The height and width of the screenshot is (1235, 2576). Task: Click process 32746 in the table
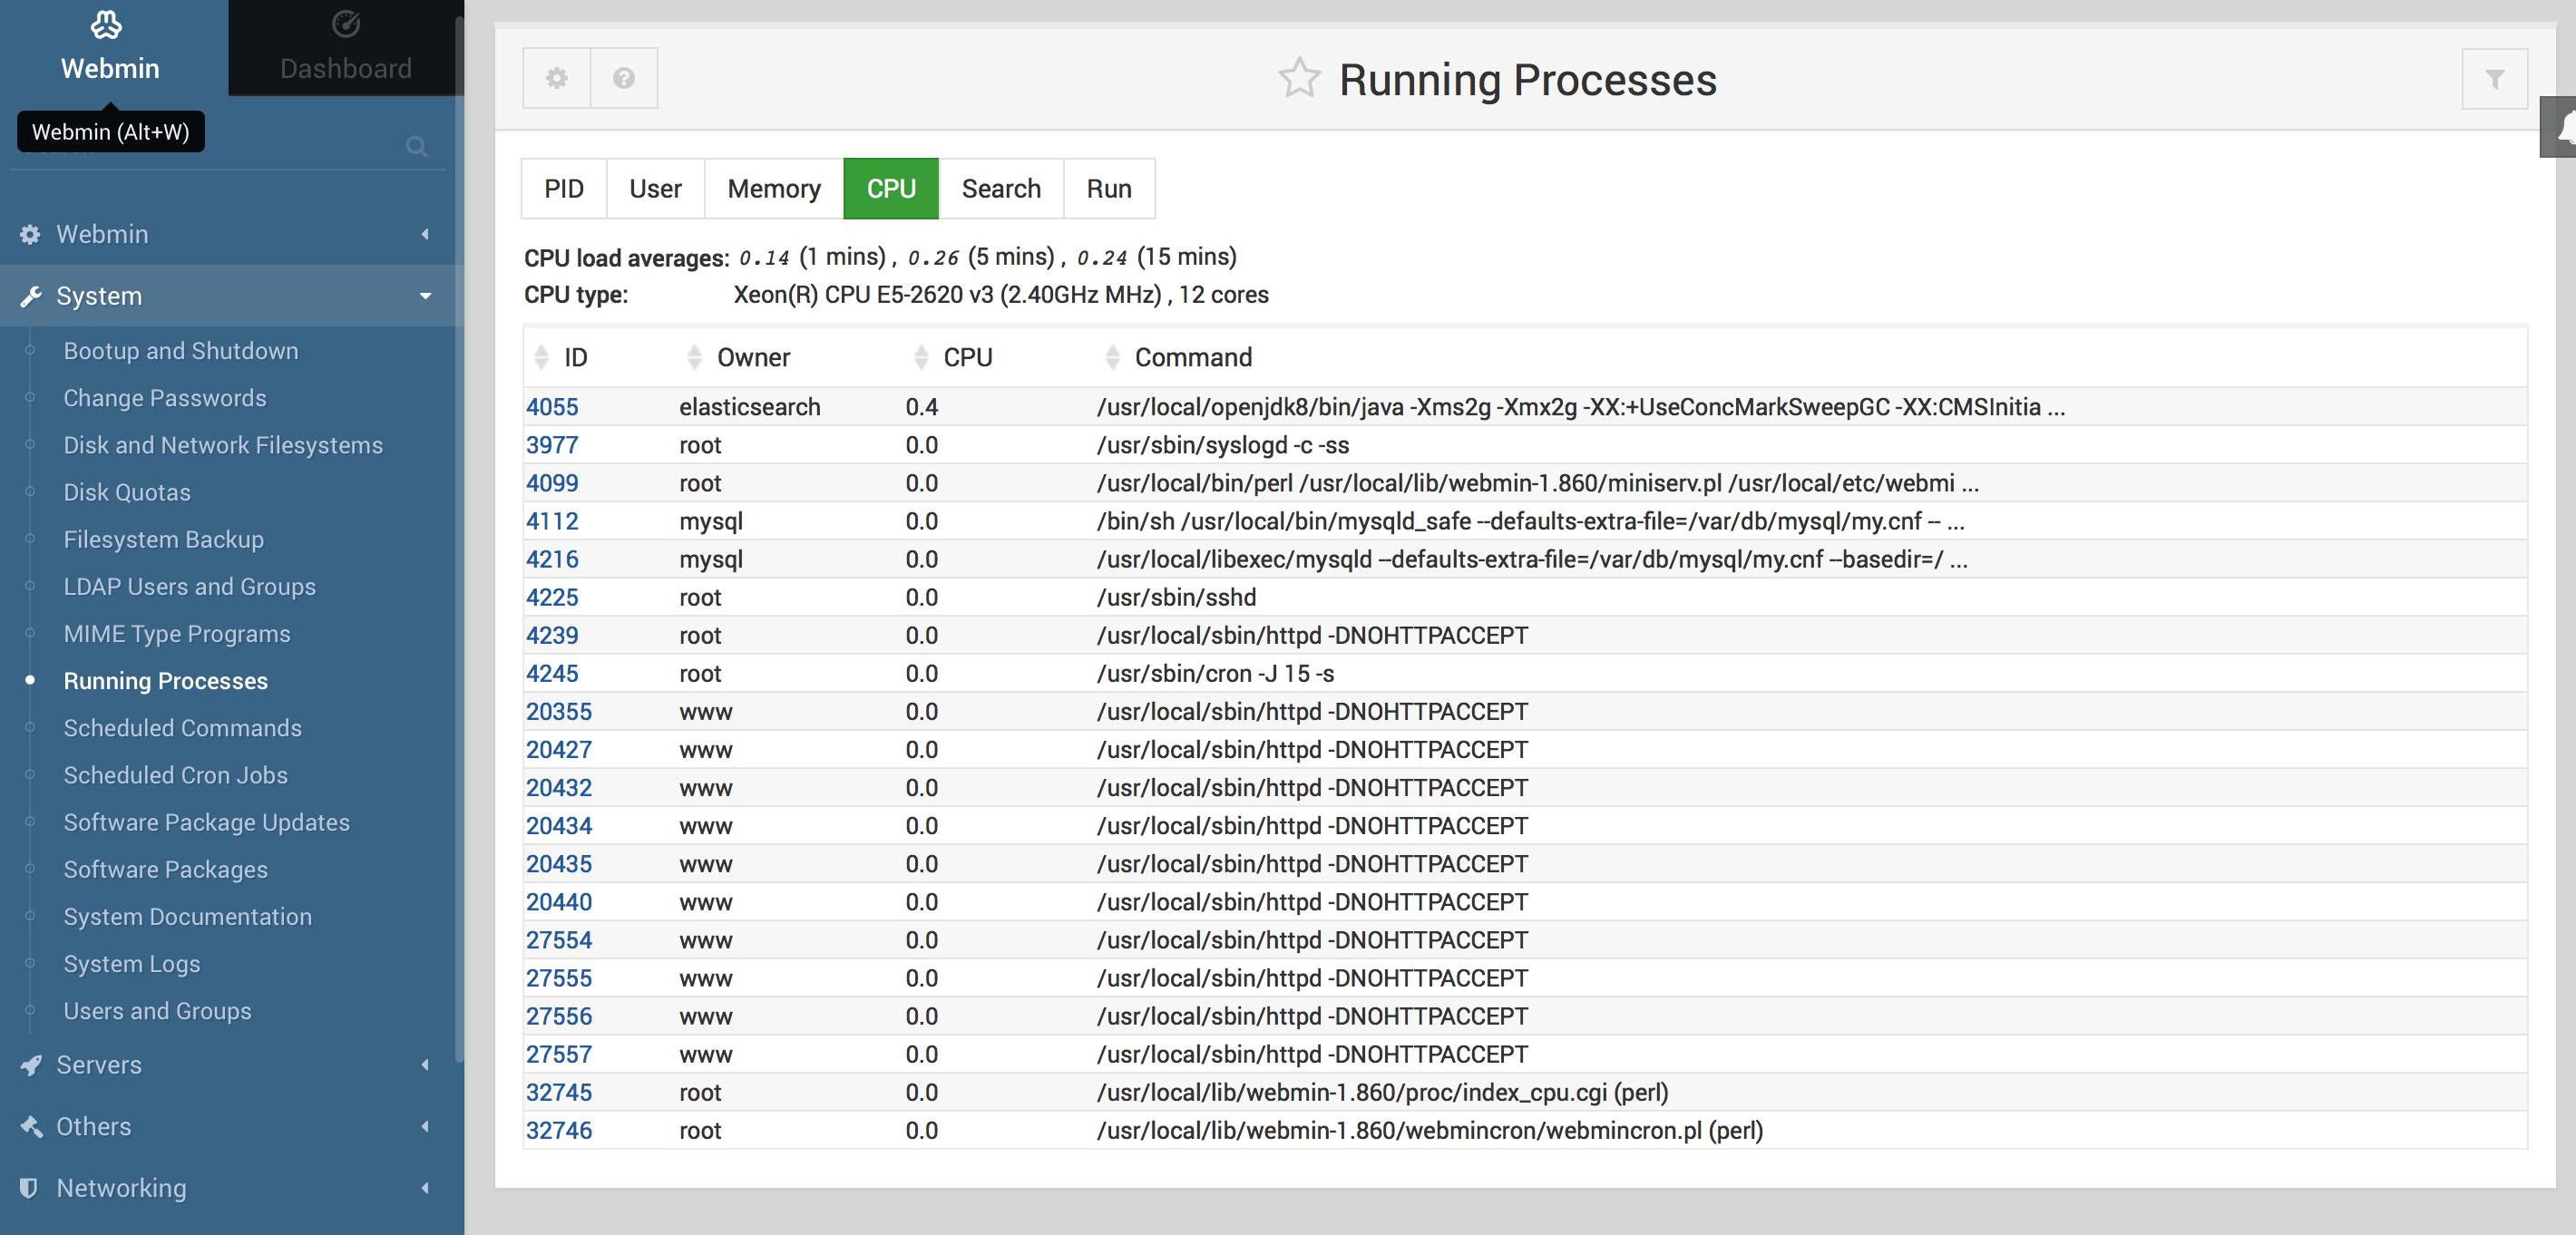pyautogui.click(x=559, y=1131)
